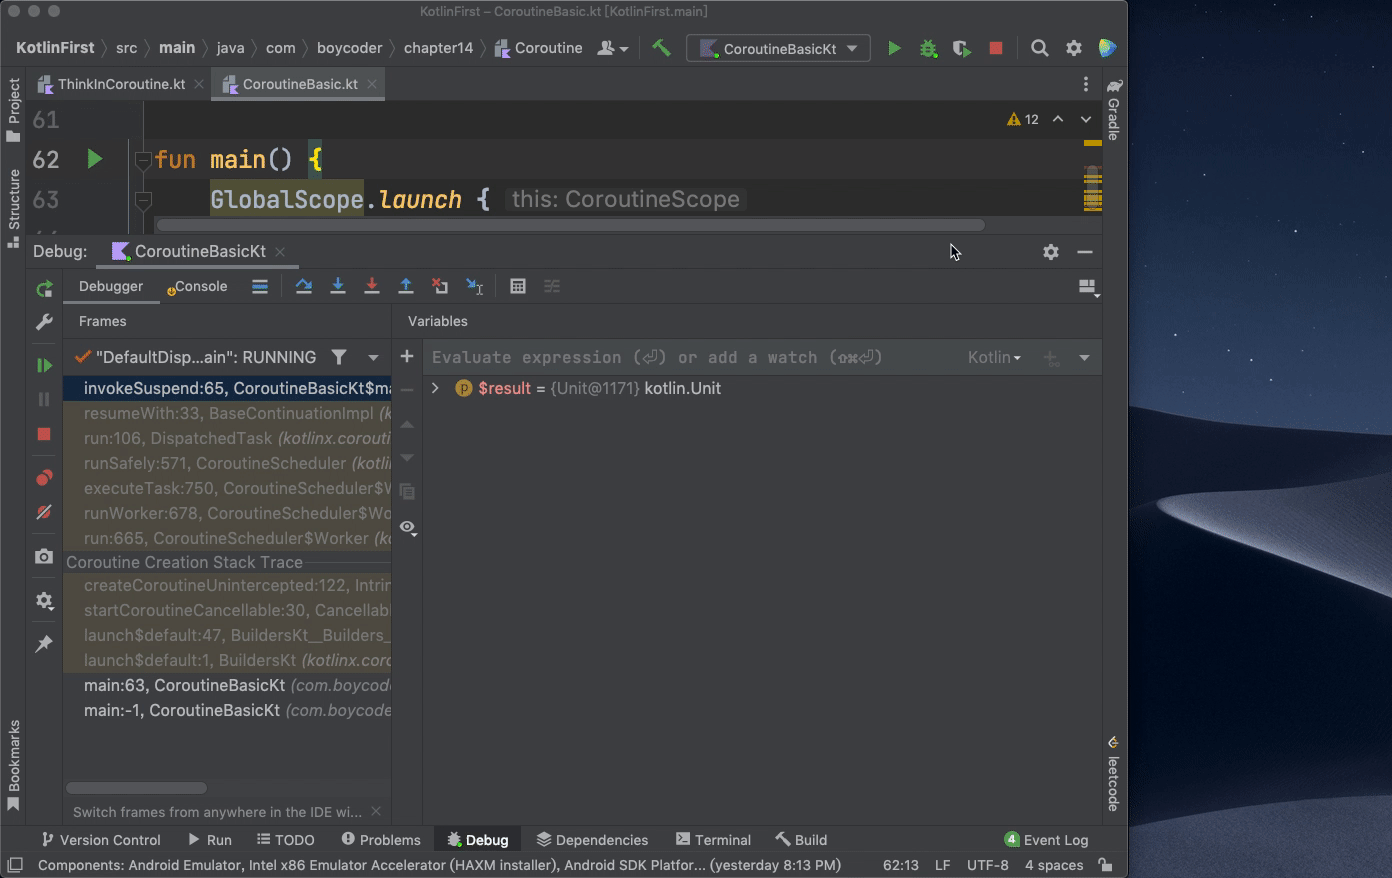Open the editor tabs more-options menu
Screen dimensions: 1392x878
click(1086, 85)
